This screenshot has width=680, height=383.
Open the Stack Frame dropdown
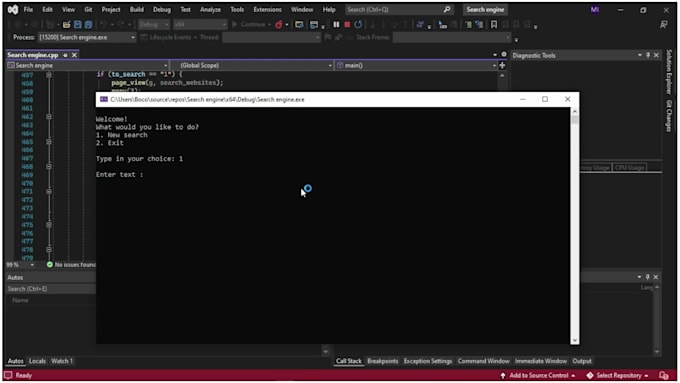pyautogui.click(x=452, y=37)
